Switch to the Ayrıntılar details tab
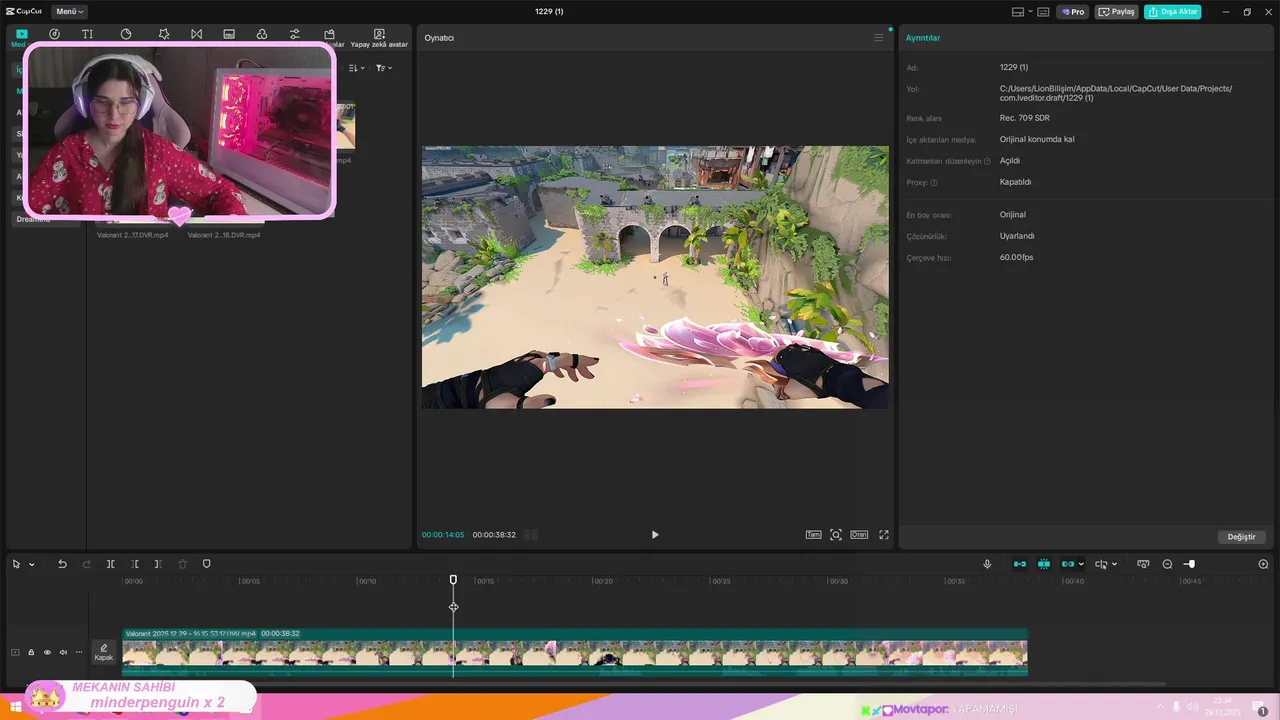 click(923, 38)
